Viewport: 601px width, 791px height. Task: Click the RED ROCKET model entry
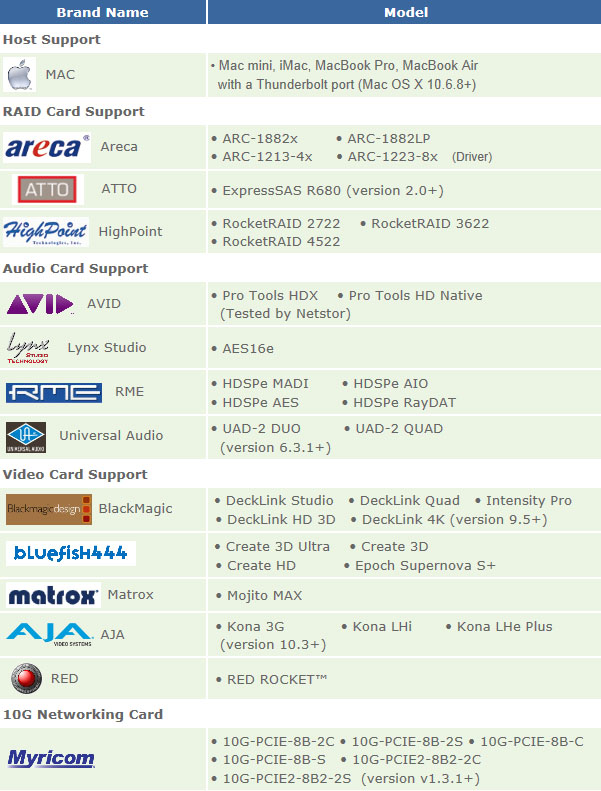point(277,680)
